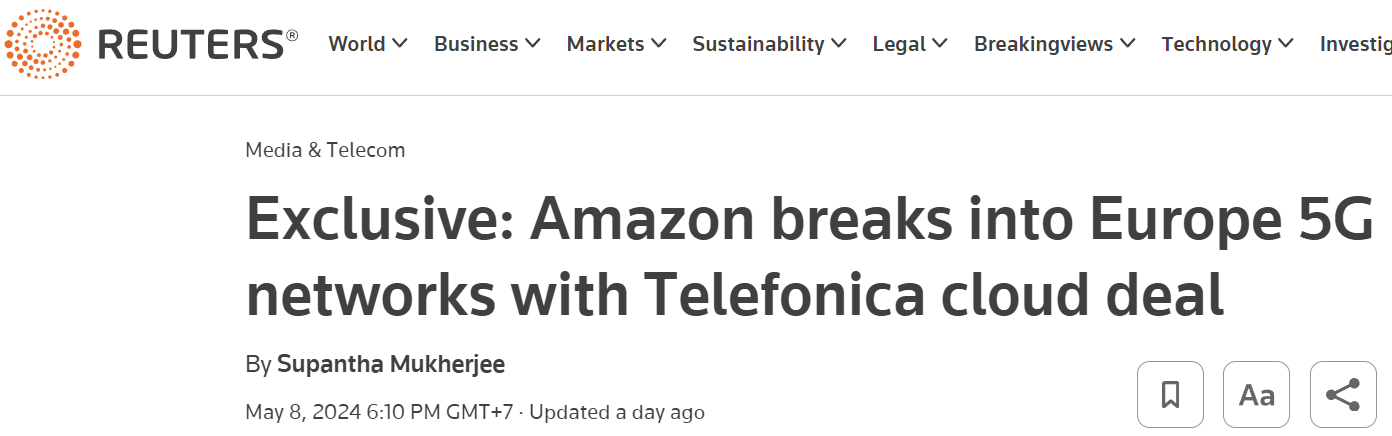This screenshot has width=1392, height=436.
Task: Select the partially visible Investigations menu item
Action: click(x=1355, y=44)
